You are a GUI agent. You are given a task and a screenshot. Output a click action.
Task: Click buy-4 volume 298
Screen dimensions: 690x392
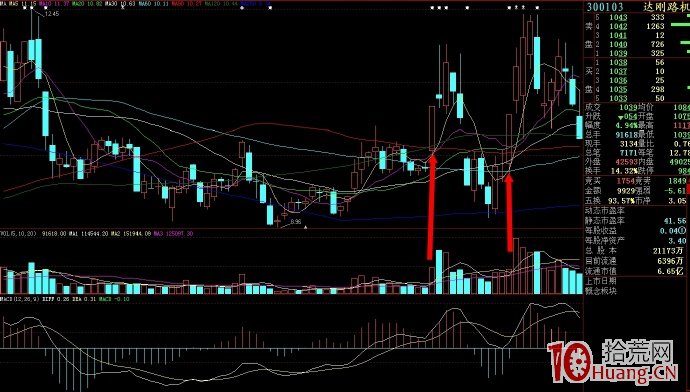click(x=657, y=89)
